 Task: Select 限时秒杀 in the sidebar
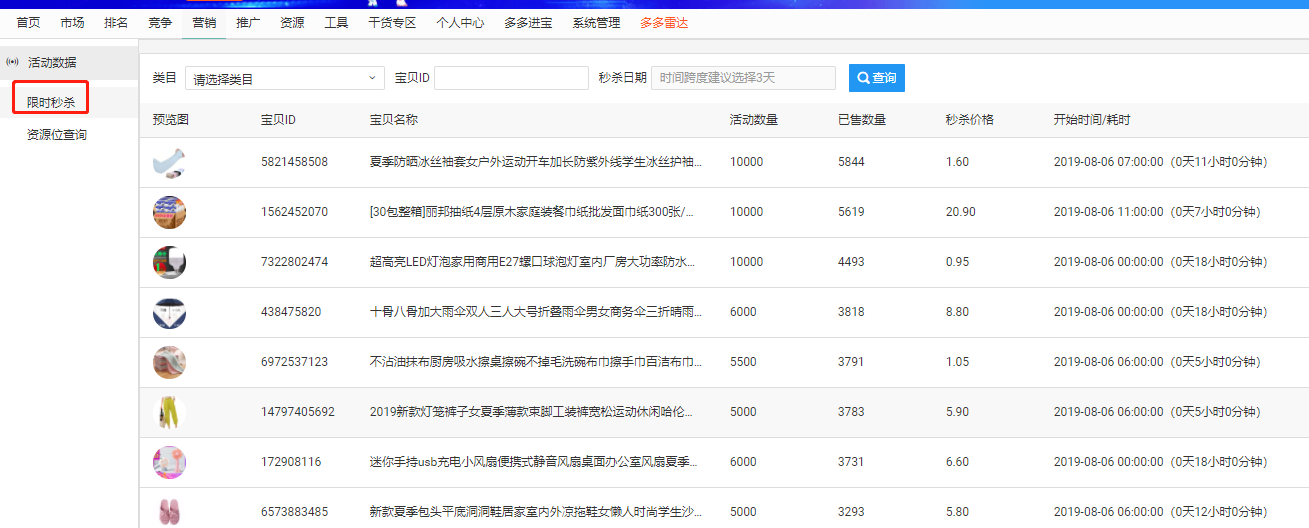click(51, 102)
